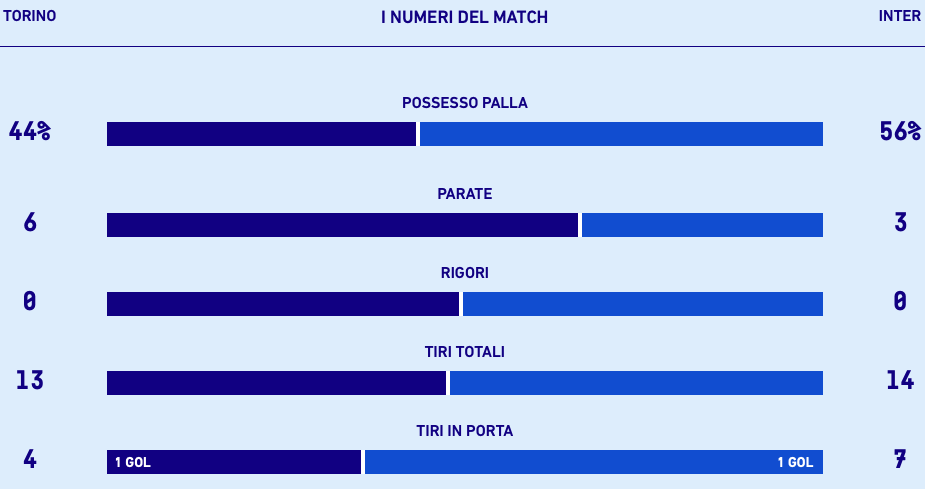Click Torino's dark possession bar segment
Viewport: 925px width, 489px height.
[x=261, y=134]
